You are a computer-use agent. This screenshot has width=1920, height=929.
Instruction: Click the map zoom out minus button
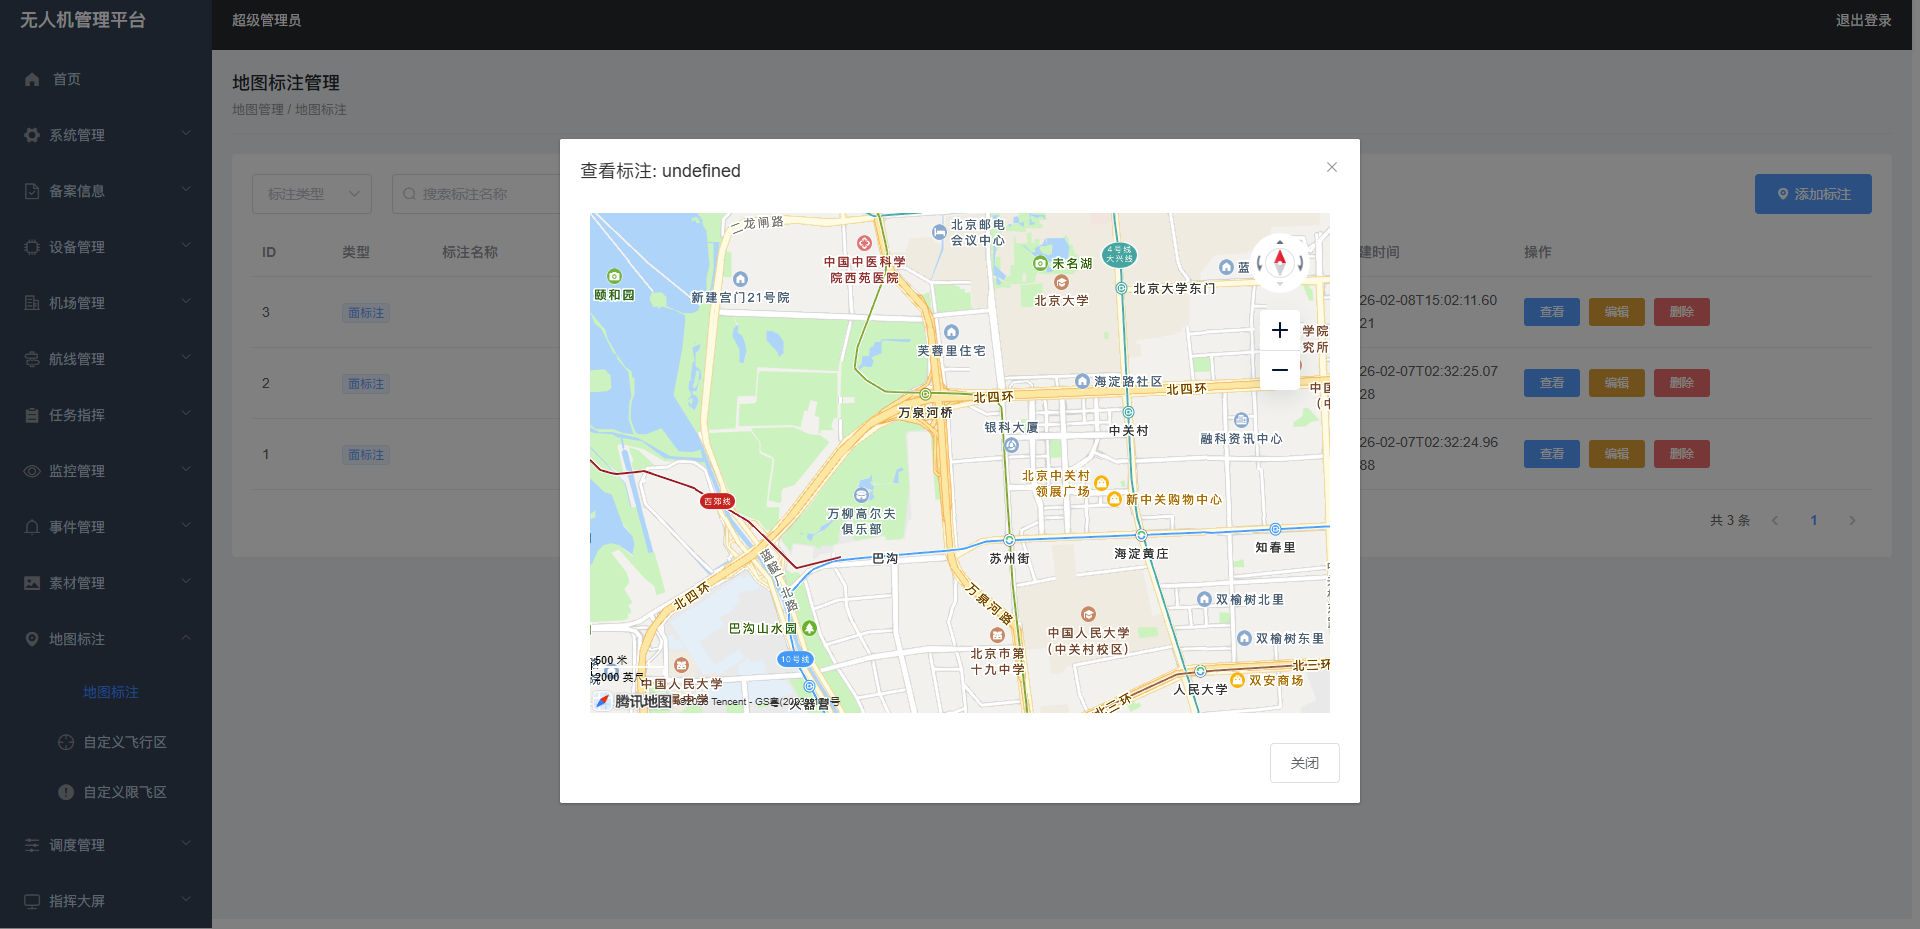(x=1279, y=370)
